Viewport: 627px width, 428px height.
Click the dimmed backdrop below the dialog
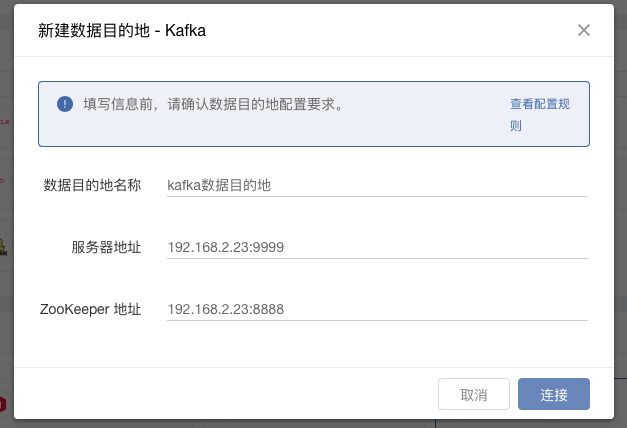pos(300,423)
